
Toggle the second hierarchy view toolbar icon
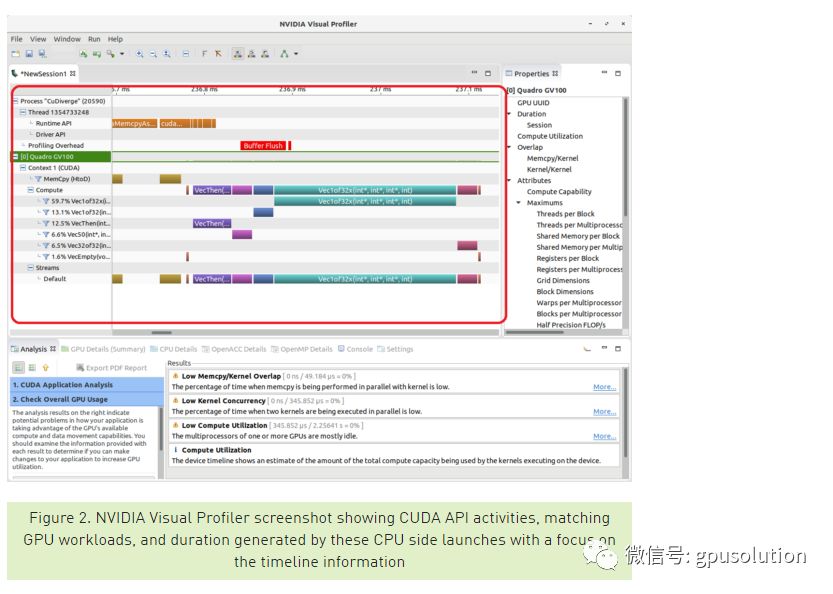click(251, 54)
